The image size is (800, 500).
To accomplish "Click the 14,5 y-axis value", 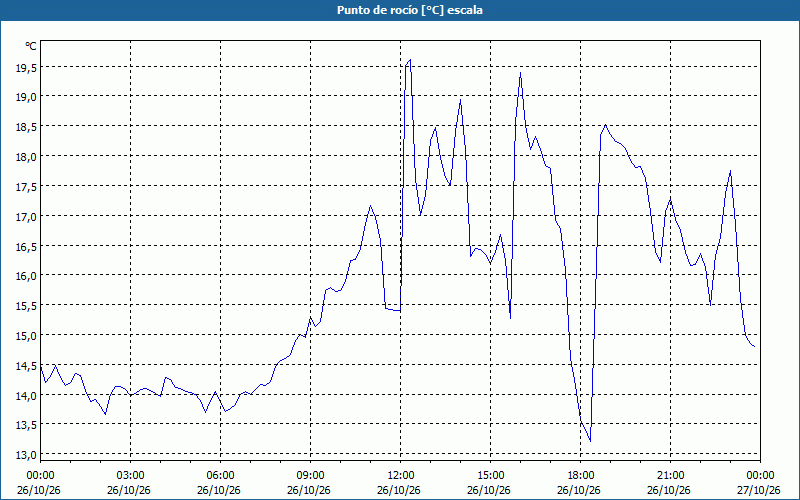I will pos(26,365).
